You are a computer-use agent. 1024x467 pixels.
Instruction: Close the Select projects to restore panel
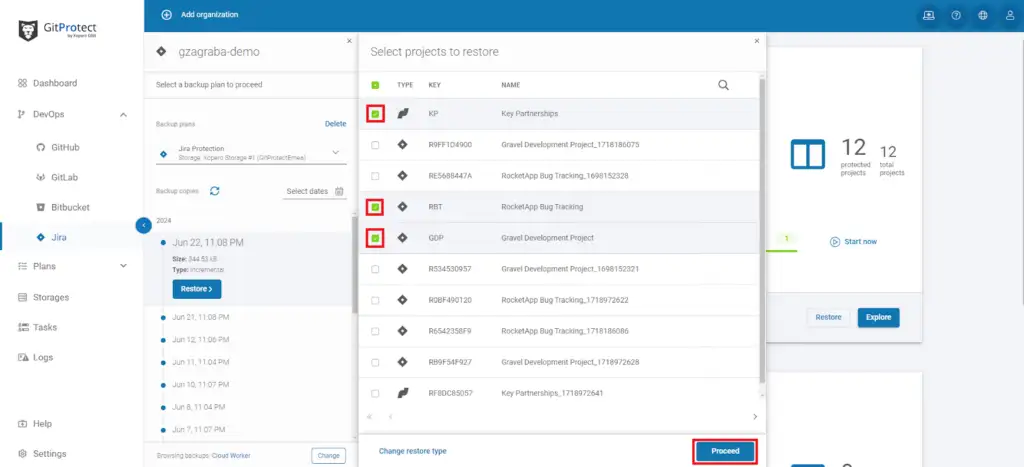coord(757,40)
